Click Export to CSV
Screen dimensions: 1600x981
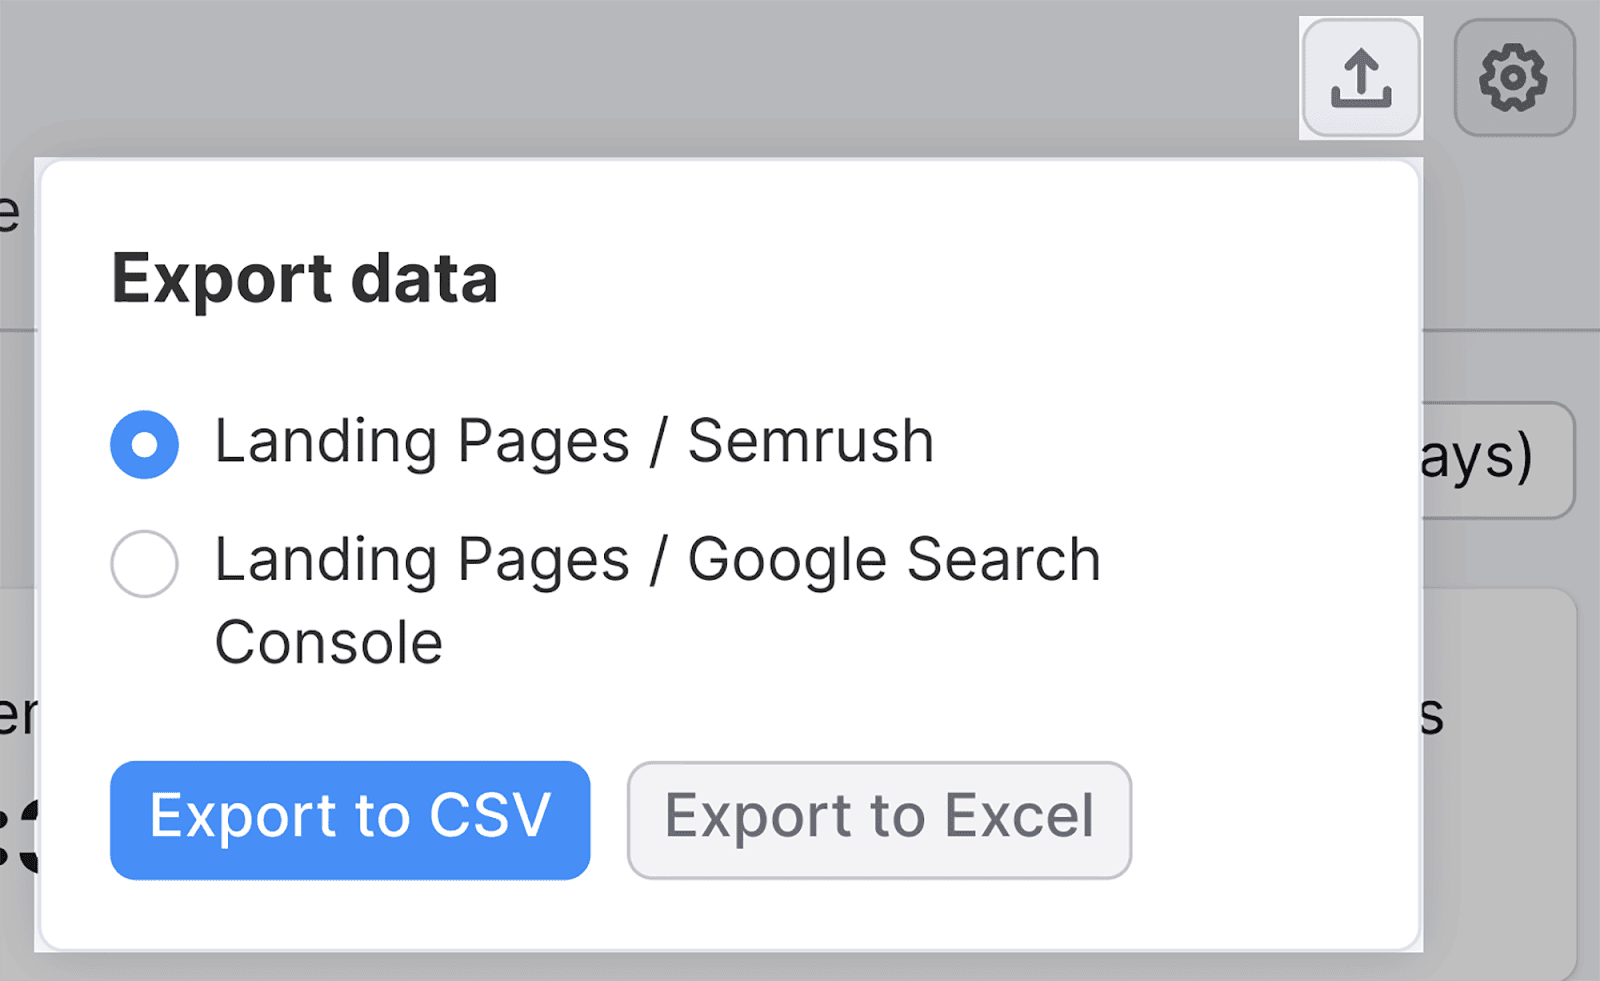[349, 818]
